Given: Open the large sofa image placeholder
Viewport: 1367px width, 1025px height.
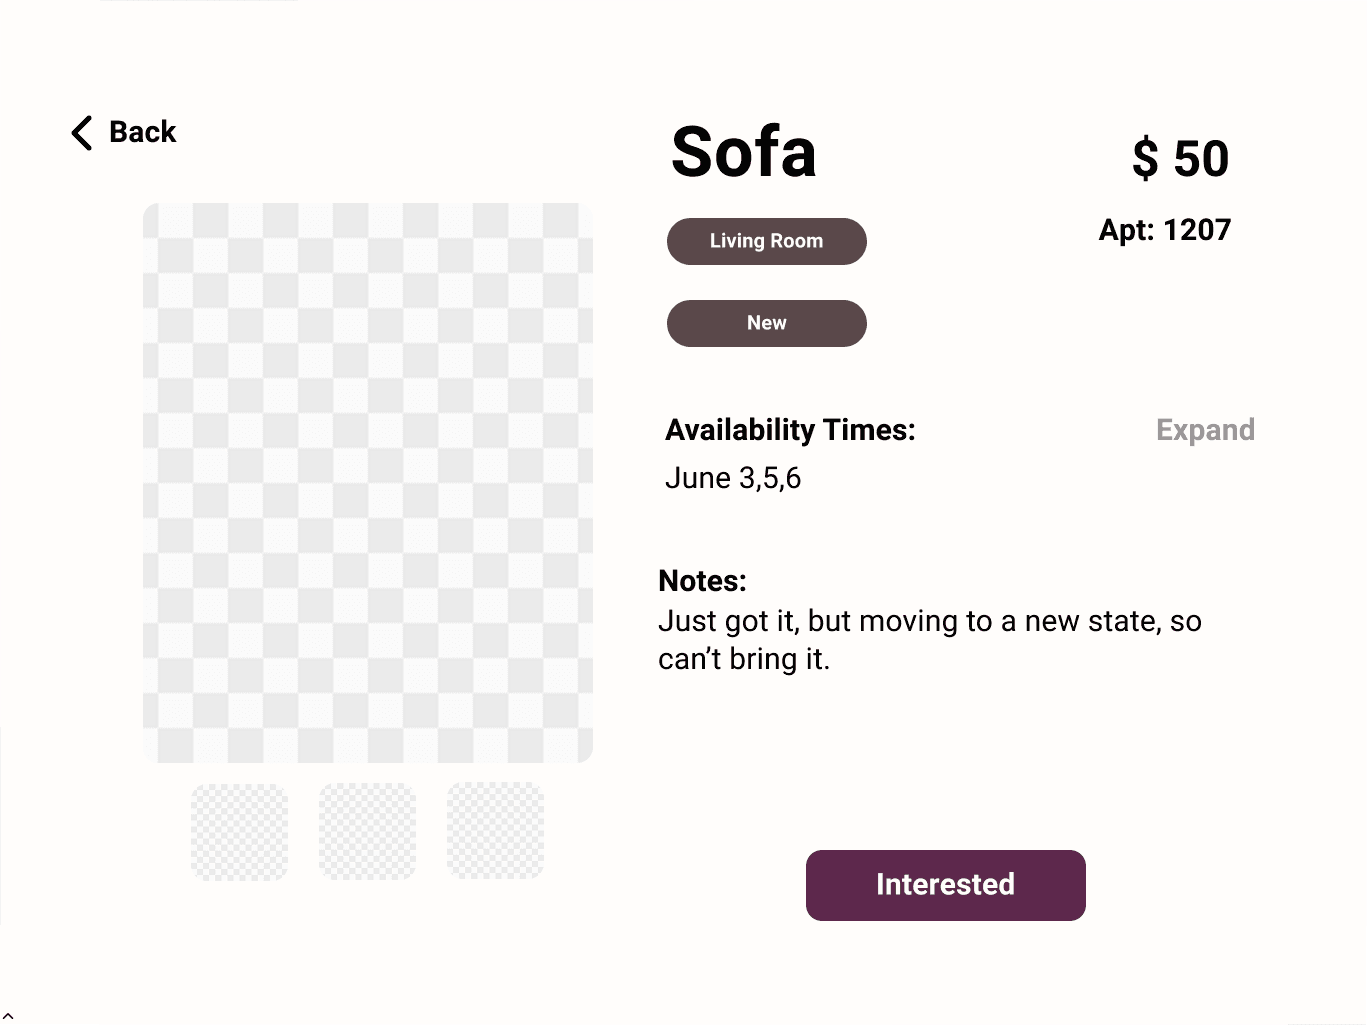Looking at the screenshot, I should (x=368, y=483).
